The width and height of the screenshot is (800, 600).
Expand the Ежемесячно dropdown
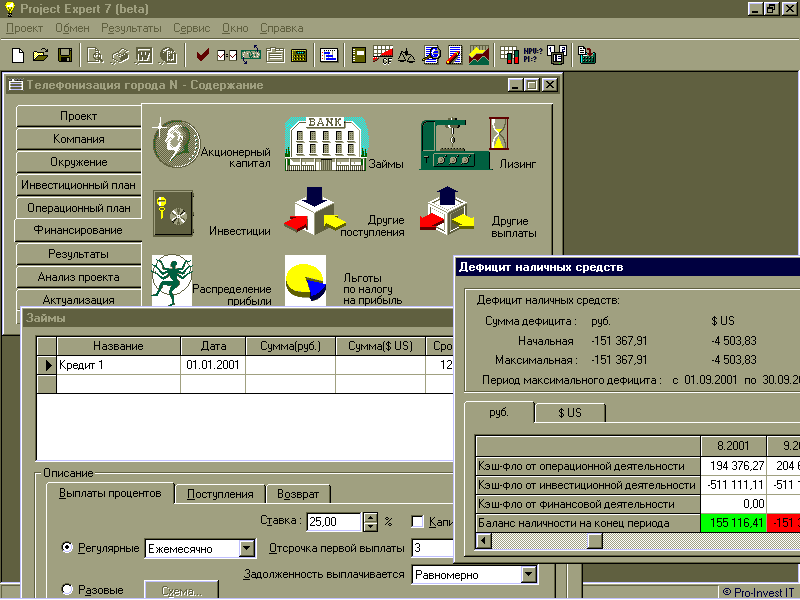[247, 548]
